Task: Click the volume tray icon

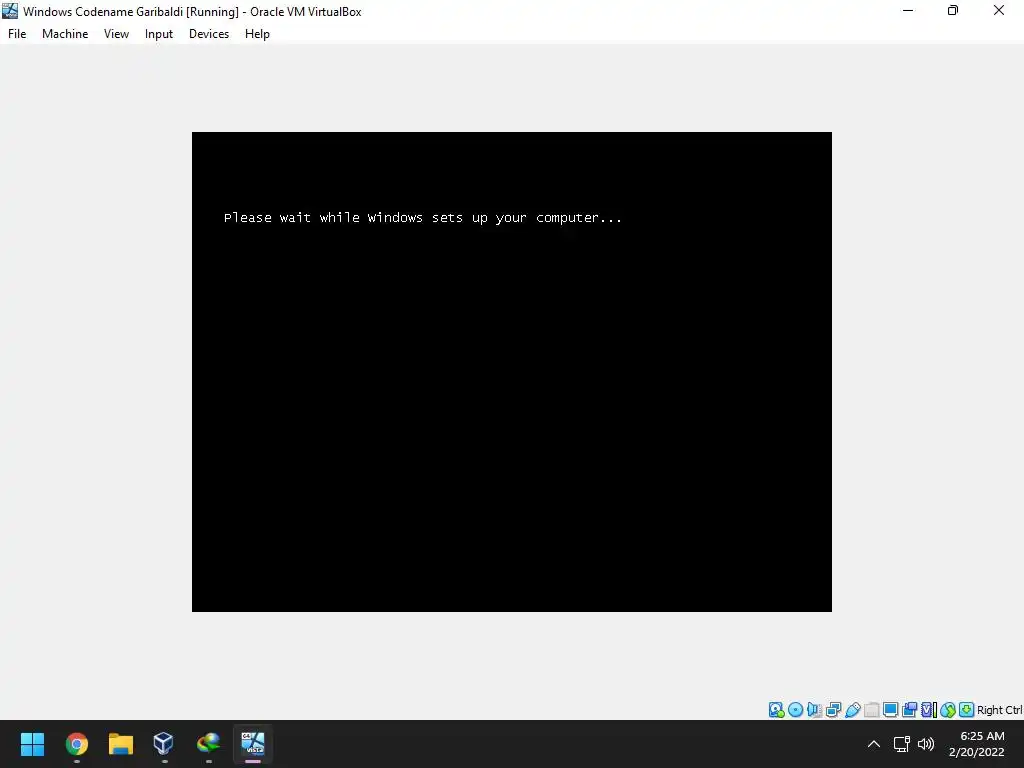Action: [926, 744]
